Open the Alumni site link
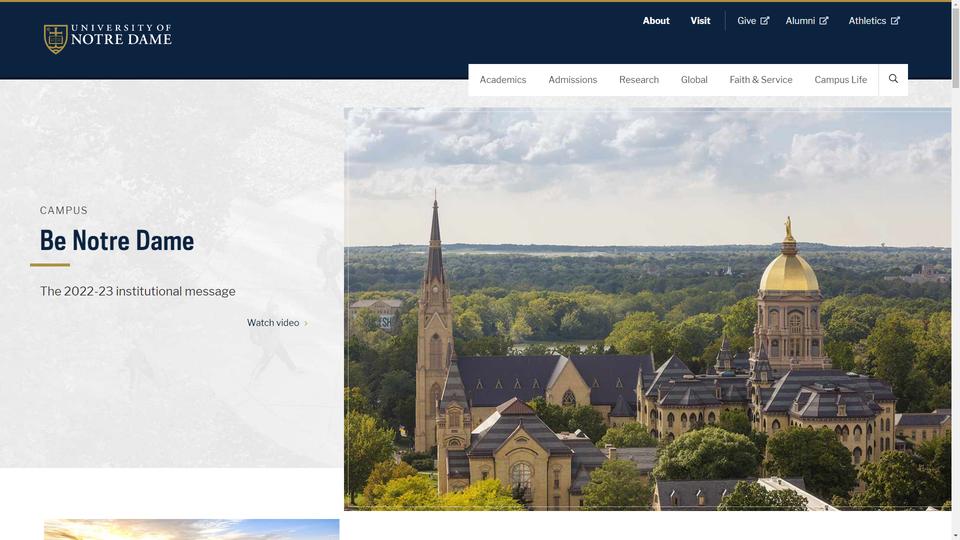 [800, 21]
